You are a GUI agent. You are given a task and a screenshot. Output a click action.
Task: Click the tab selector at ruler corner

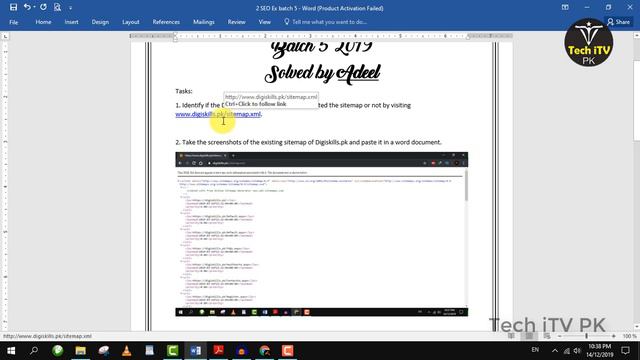(5, 36)
